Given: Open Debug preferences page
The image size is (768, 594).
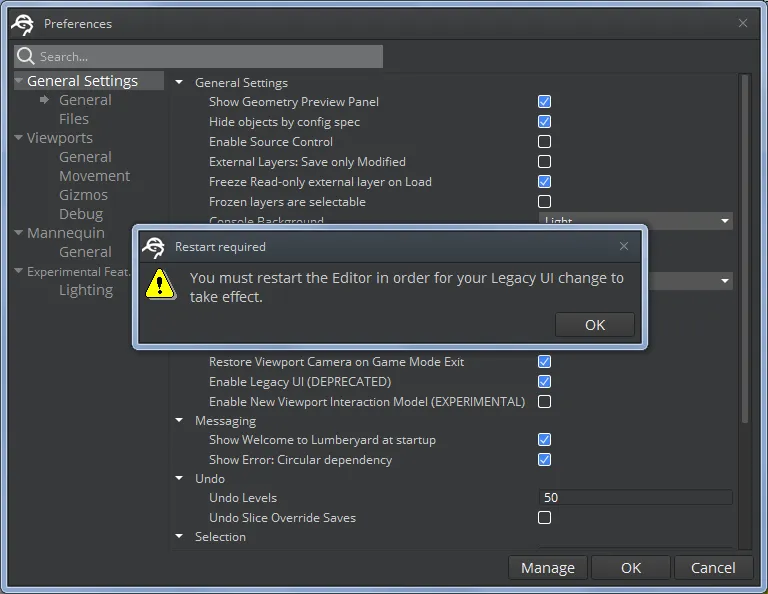Looking at the screenshot, I should 81,214.
